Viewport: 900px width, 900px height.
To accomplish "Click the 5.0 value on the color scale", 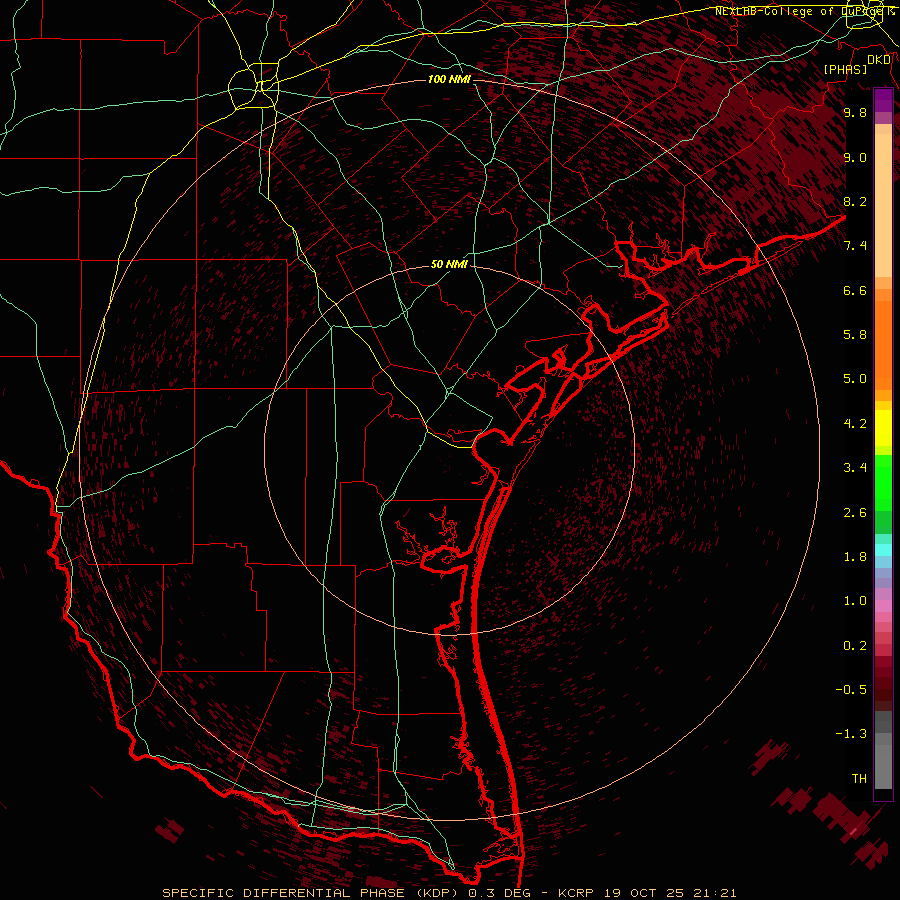I will point(855,379).
